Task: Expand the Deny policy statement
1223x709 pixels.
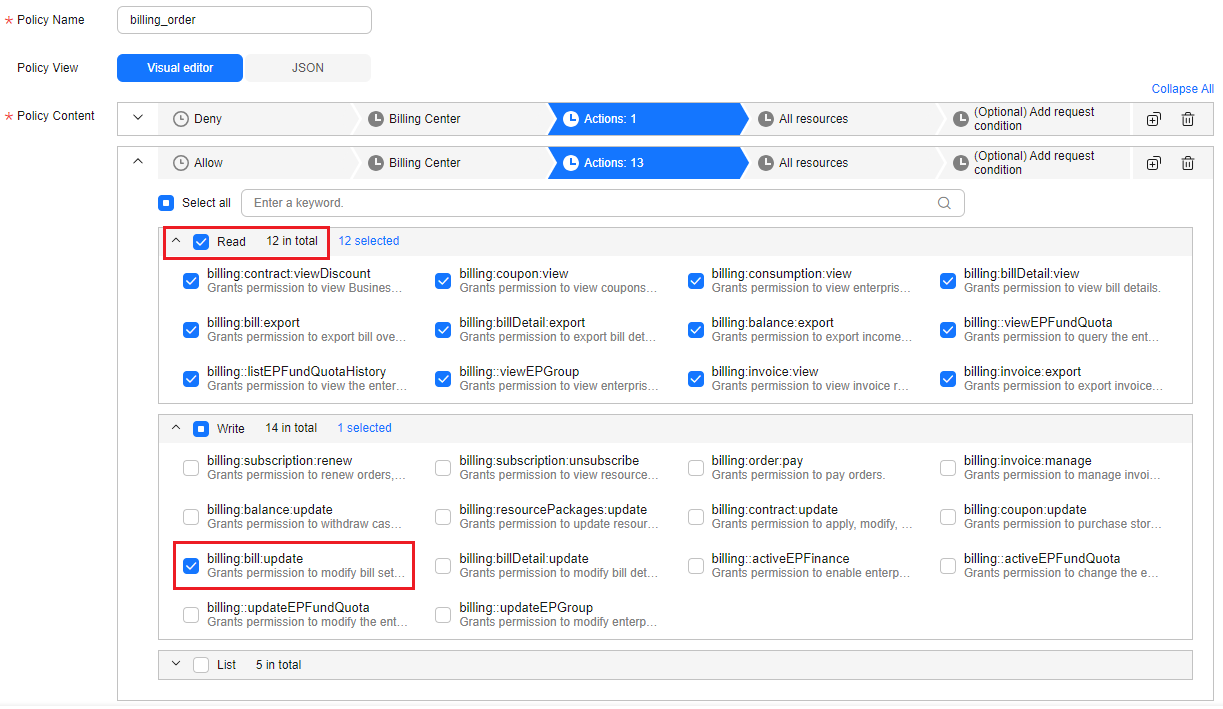Action: (138, 118)
